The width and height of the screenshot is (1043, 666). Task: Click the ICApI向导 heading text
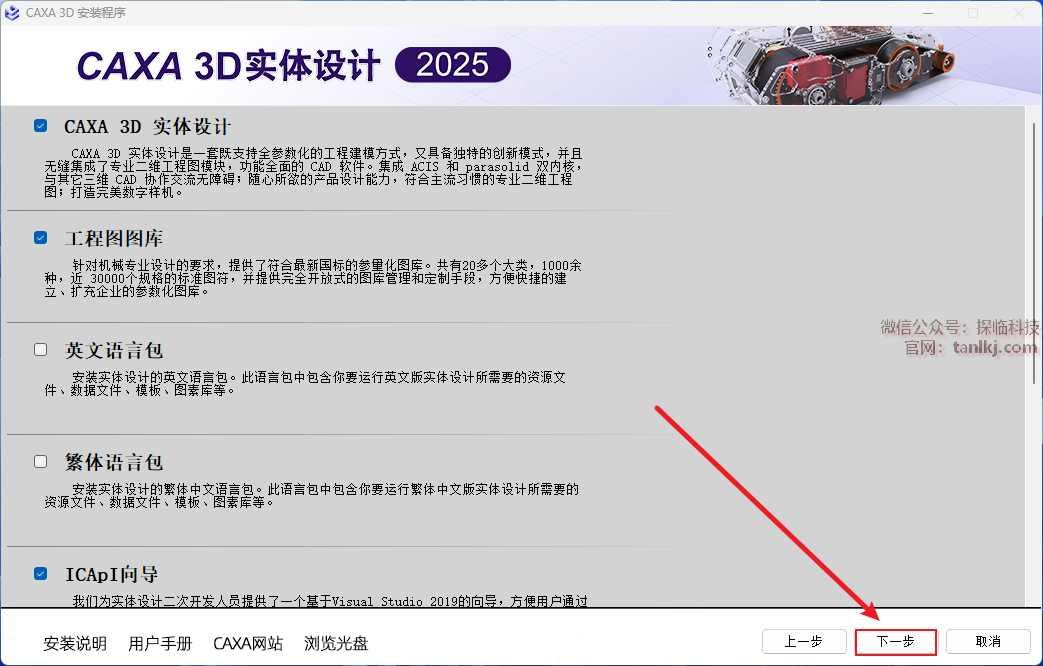click(x=112, y=574)
